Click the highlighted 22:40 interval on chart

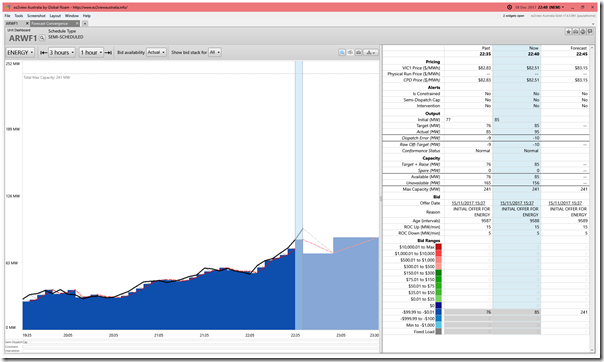299,194
